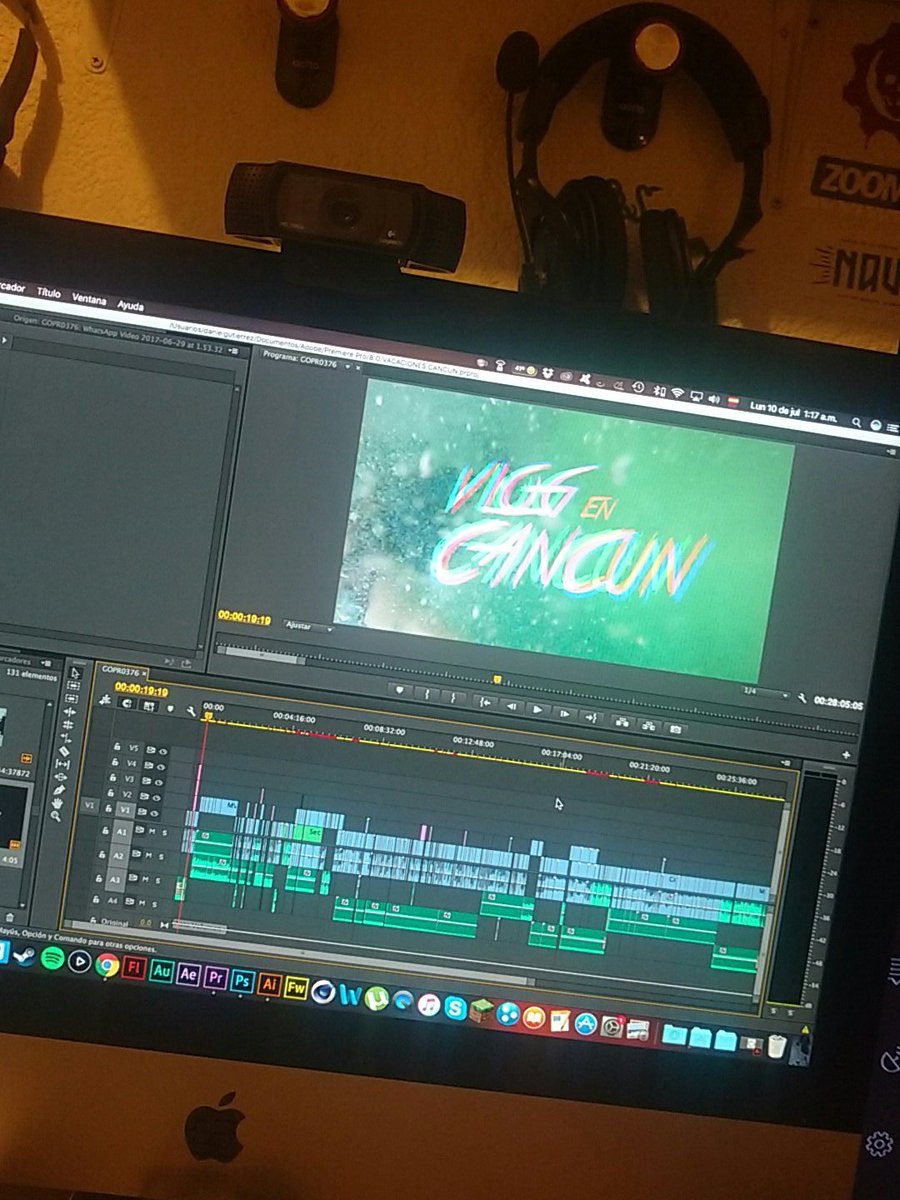Toggle Snap magnet in the timeline
Viewport: 900px width, 1200px height.
tap(127, 703)
